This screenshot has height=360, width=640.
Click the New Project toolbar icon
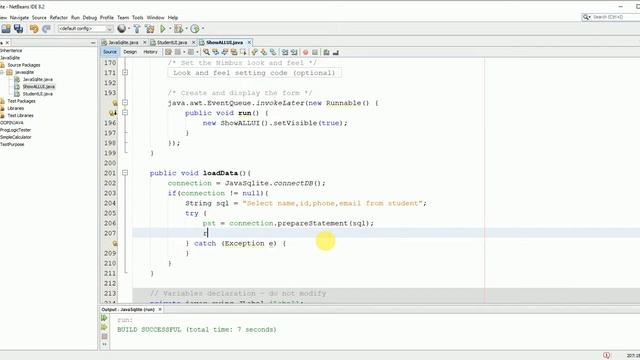[x=6, y=29]
